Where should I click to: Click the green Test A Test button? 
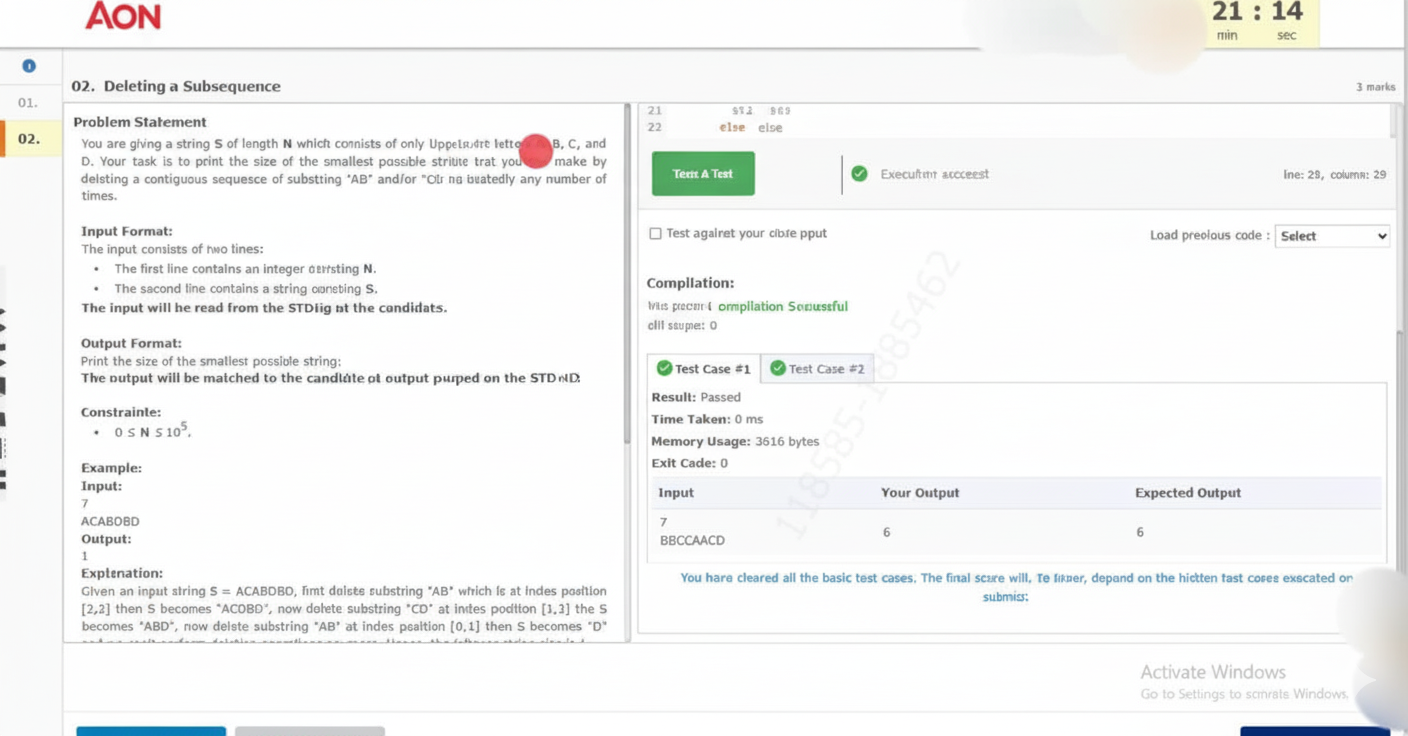[702, 173]
